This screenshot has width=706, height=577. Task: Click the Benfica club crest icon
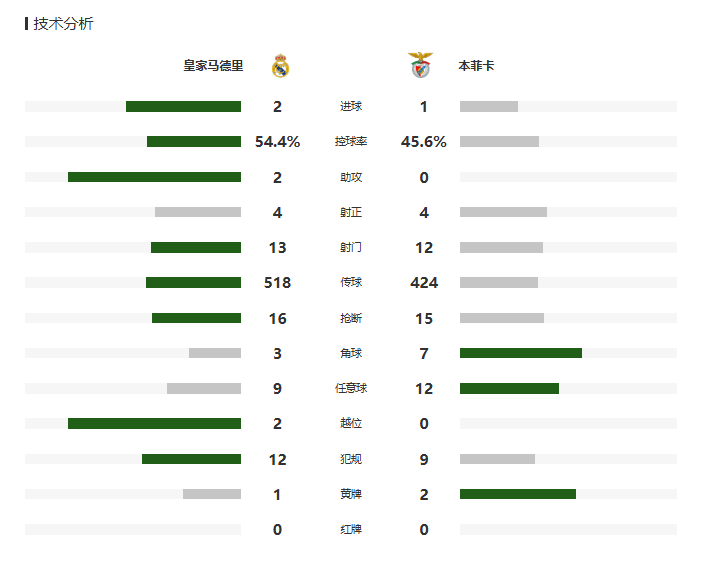pyautogui.click(x=420, y=66)
